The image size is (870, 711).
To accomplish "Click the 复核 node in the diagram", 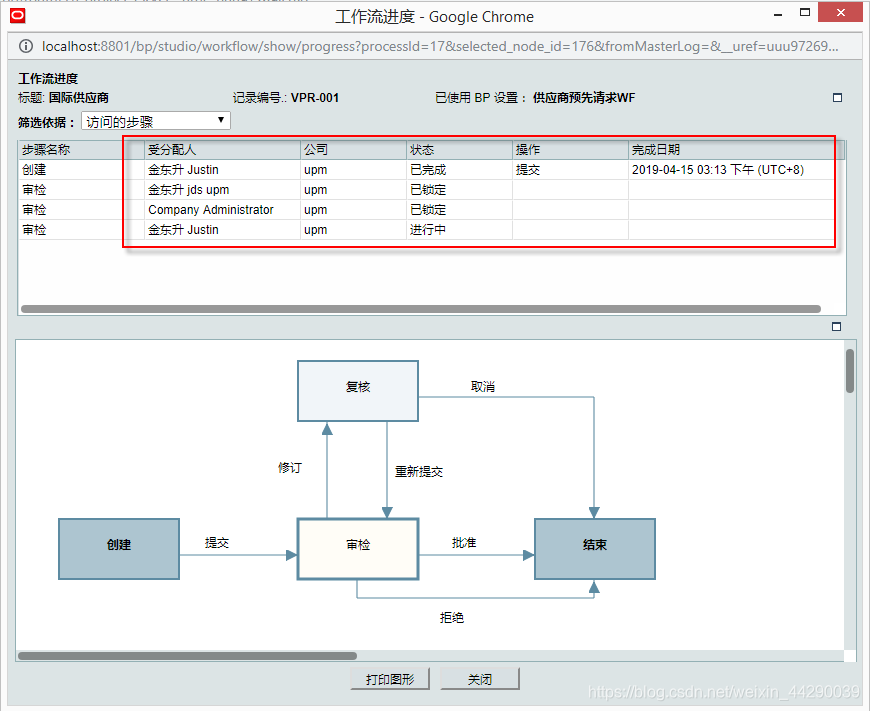I will 358,391.
